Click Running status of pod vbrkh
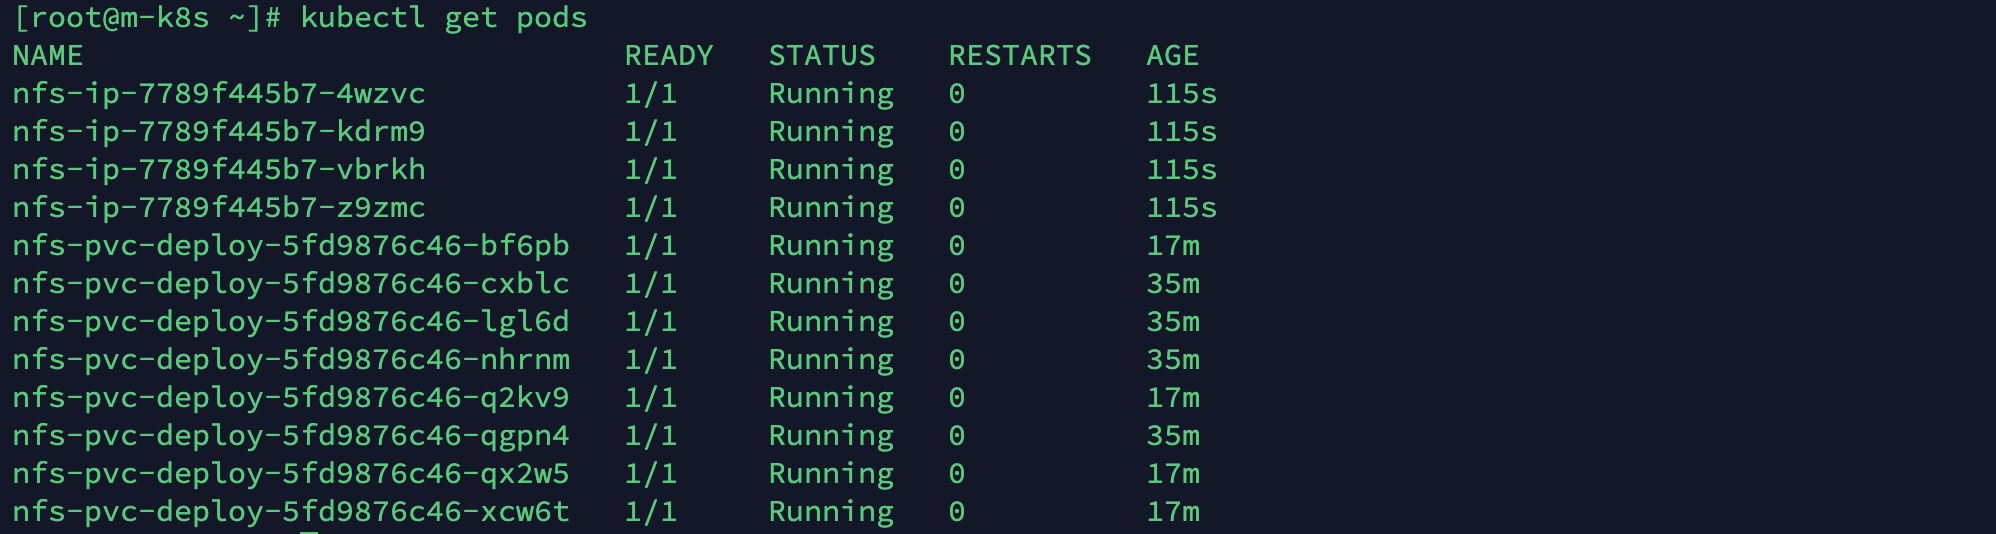 point(831,171)
